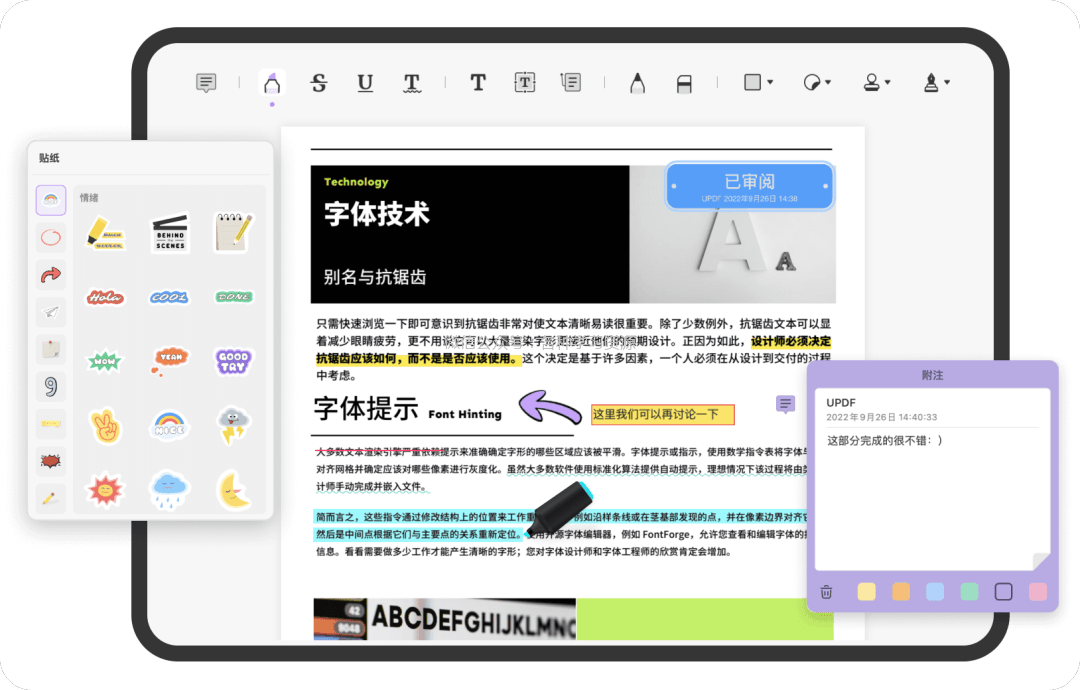Choose the green note color swatch
The width and height of the screenshot is (1080, 690).
coord(969,592)
